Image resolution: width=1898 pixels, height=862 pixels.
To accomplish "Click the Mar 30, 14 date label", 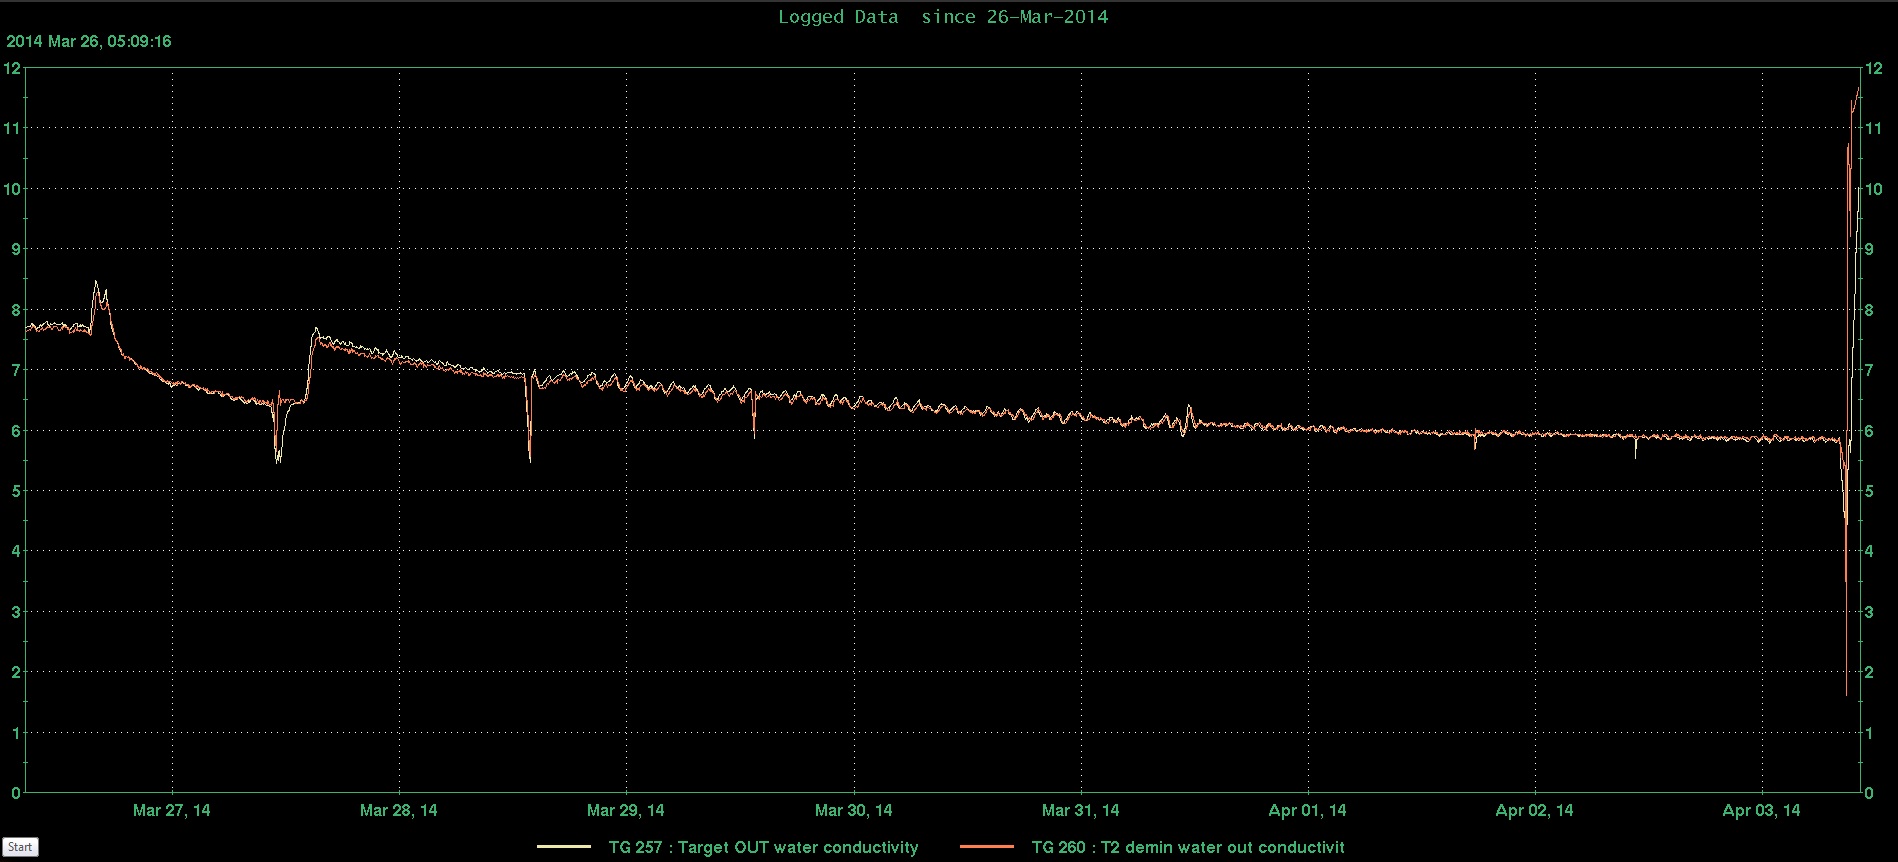I will coord(854,810).
